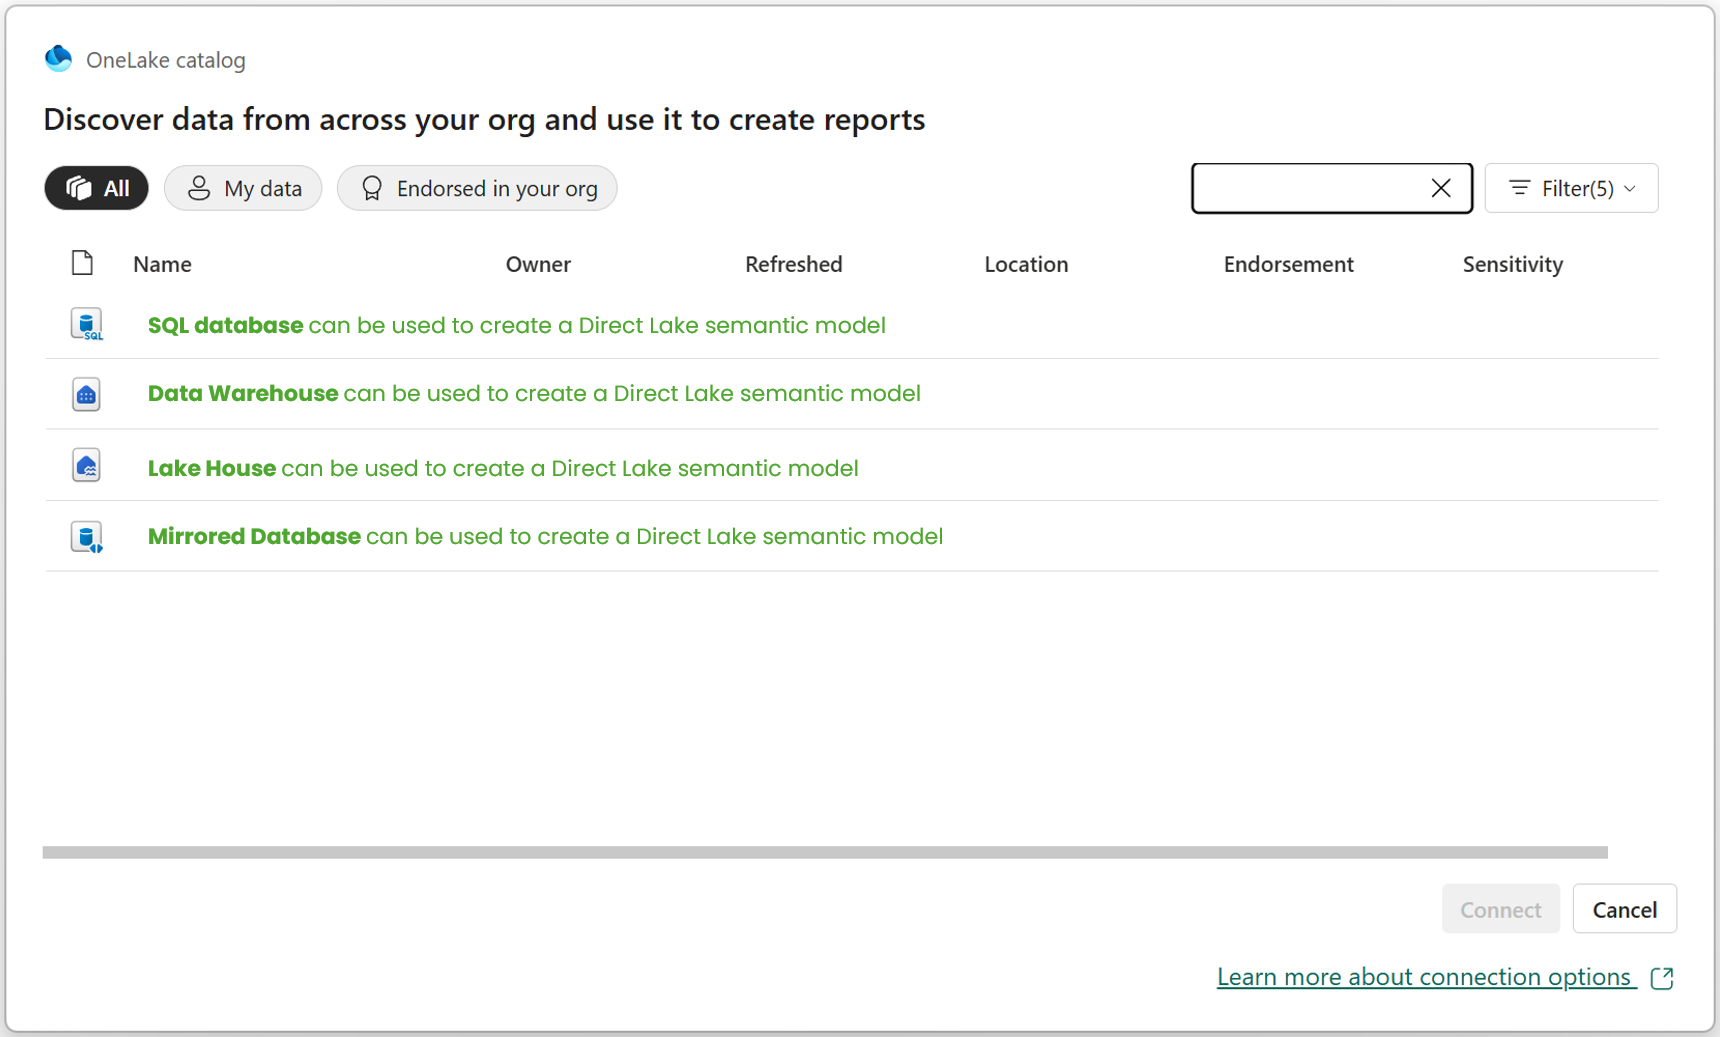Click the Cancel button

(1625, 909)
